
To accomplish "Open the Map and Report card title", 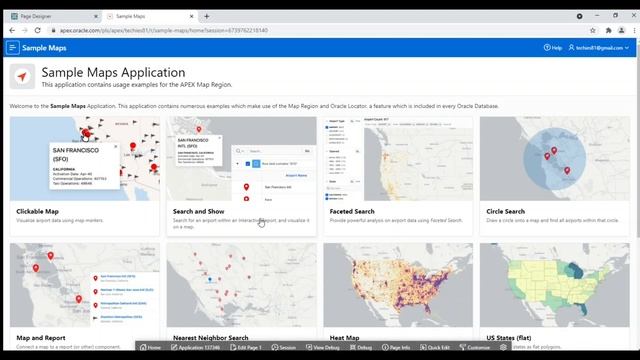I will pyautogui.click(x=41, y=338).
